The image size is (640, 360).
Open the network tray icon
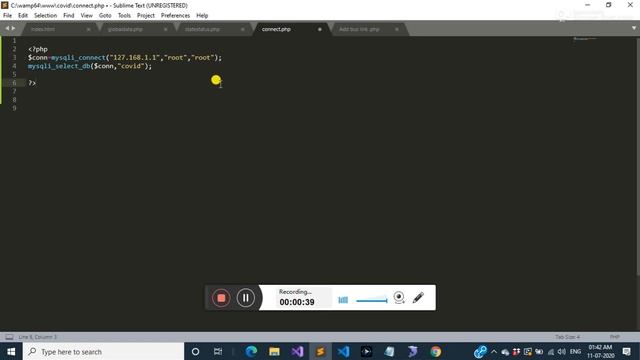click(x=551, y=352)
